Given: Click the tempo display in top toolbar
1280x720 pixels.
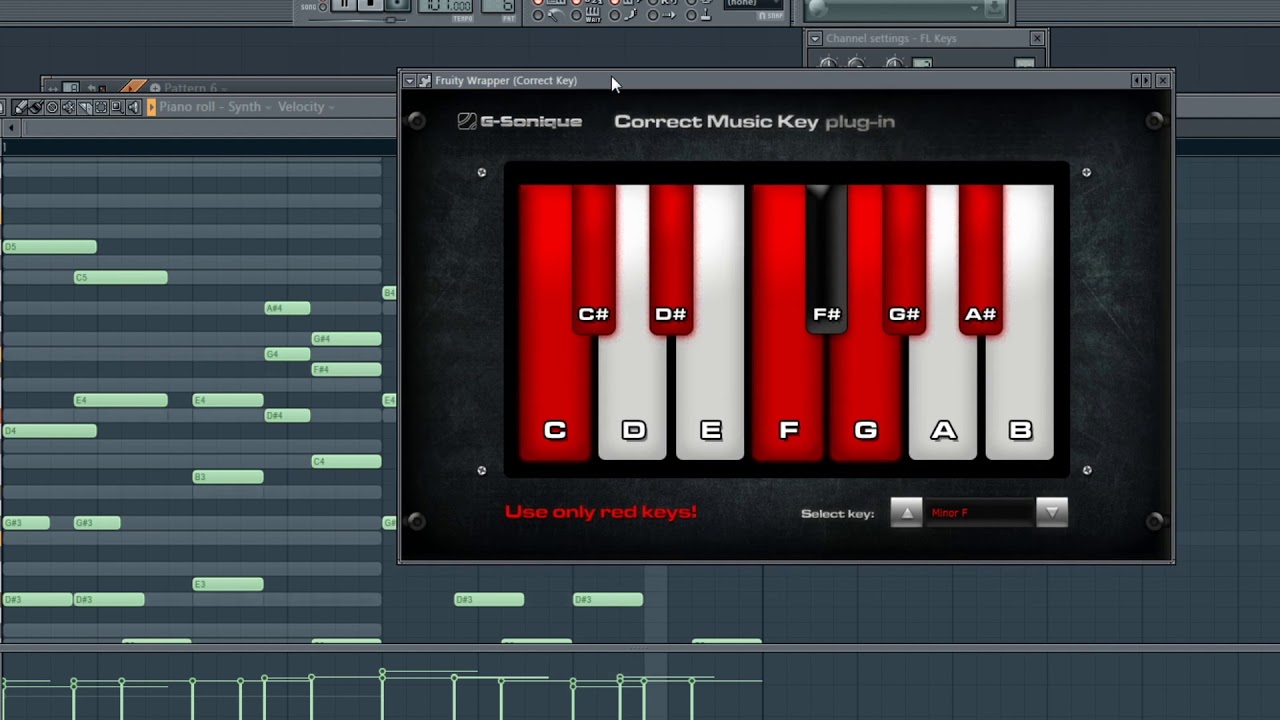Looking at the screenshot, I should [x=444, y=6].
